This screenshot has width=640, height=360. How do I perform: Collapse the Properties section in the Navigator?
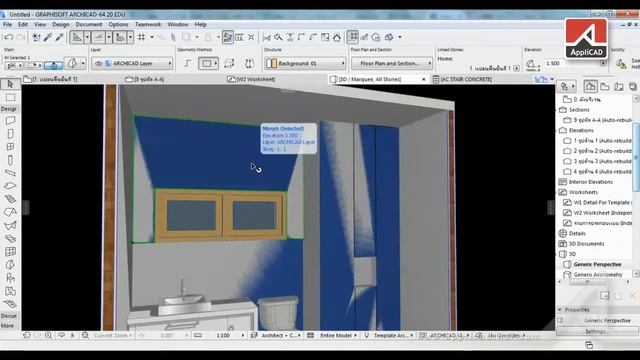click(560, 310)
